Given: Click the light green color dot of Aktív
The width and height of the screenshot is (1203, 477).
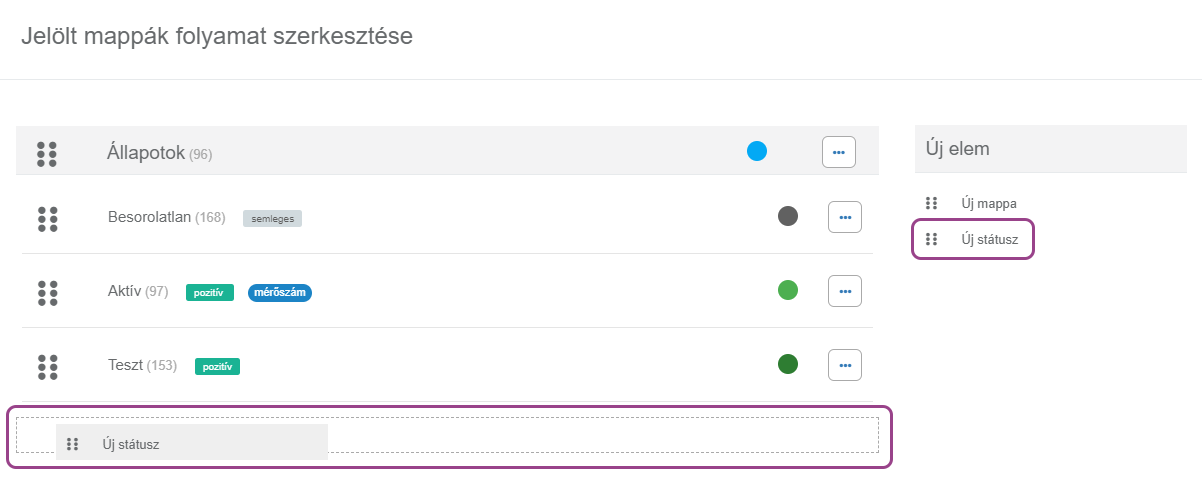Looking at the screenshot, I should pyautogui.click(x=788, y=290).
